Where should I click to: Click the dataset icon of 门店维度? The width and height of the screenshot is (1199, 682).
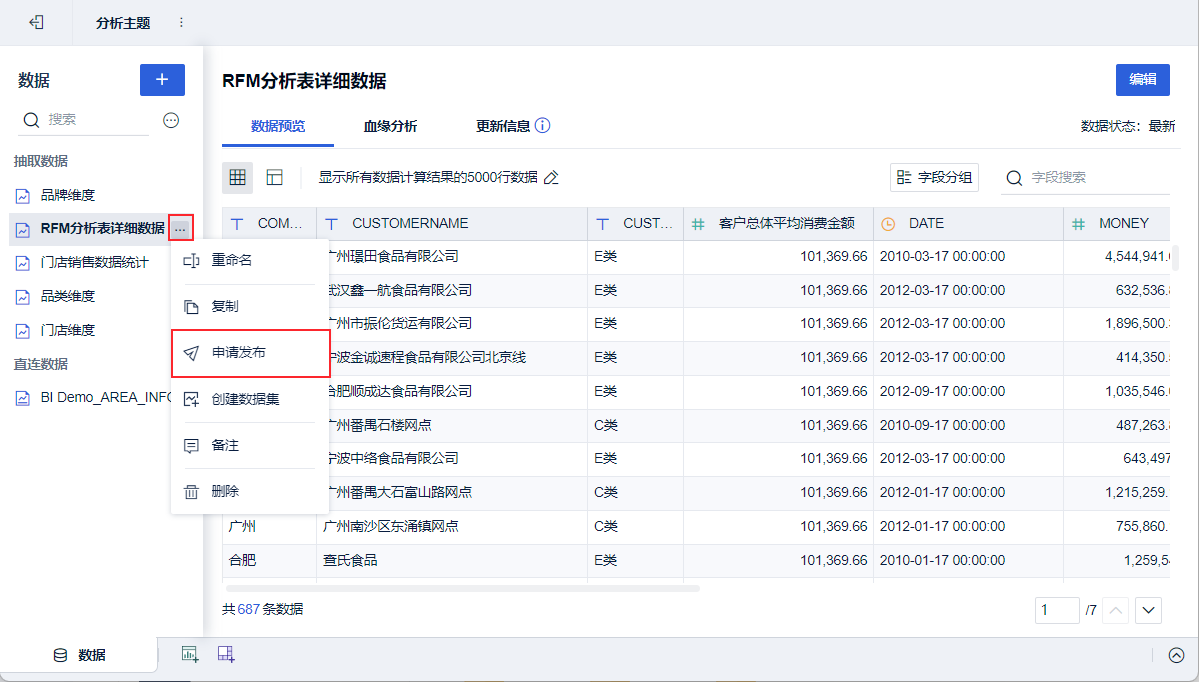[x=23, y=331]
